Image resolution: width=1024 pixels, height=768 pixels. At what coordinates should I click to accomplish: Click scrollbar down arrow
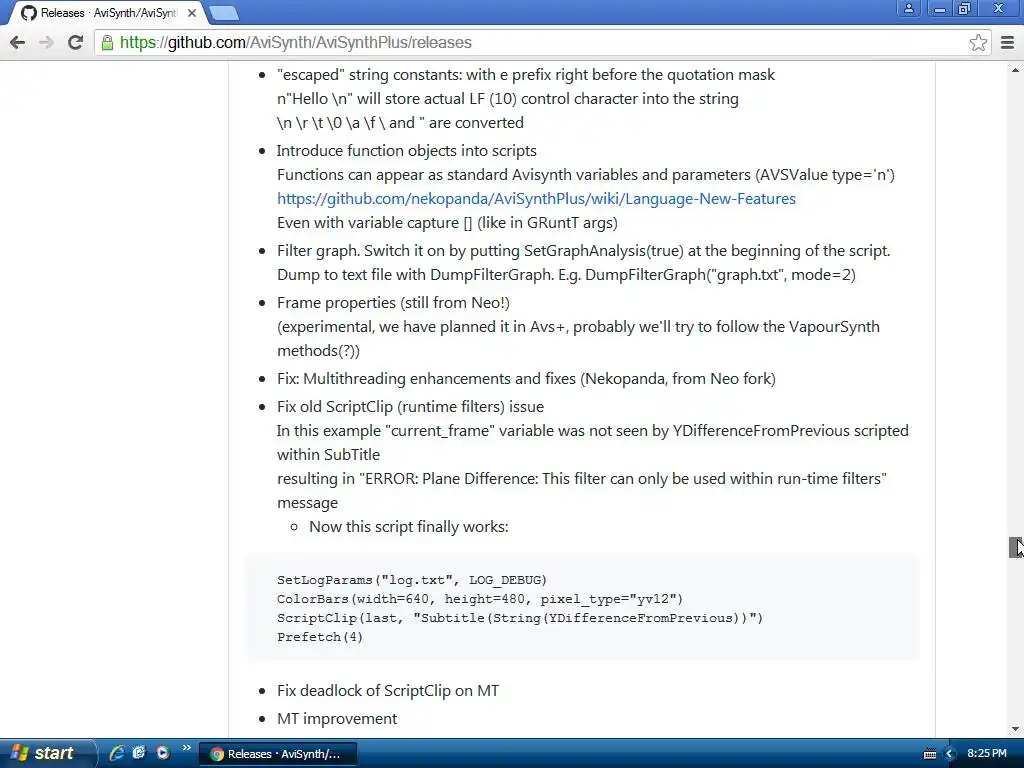pyautogui.click(x=1016, y=729)
